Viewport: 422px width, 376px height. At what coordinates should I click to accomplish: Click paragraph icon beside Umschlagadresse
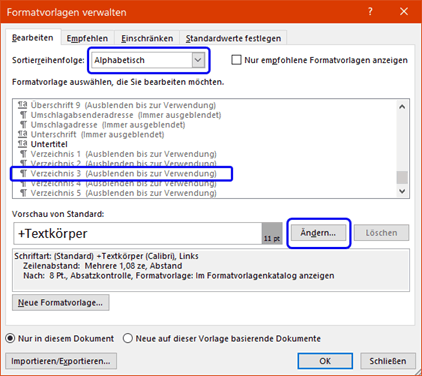(23, 125)
